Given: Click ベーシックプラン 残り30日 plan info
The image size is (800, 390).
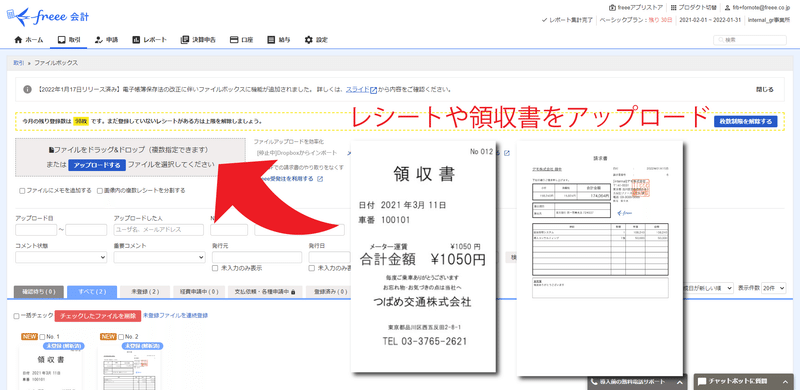Looking at the screenshot, I should [636, 20].
